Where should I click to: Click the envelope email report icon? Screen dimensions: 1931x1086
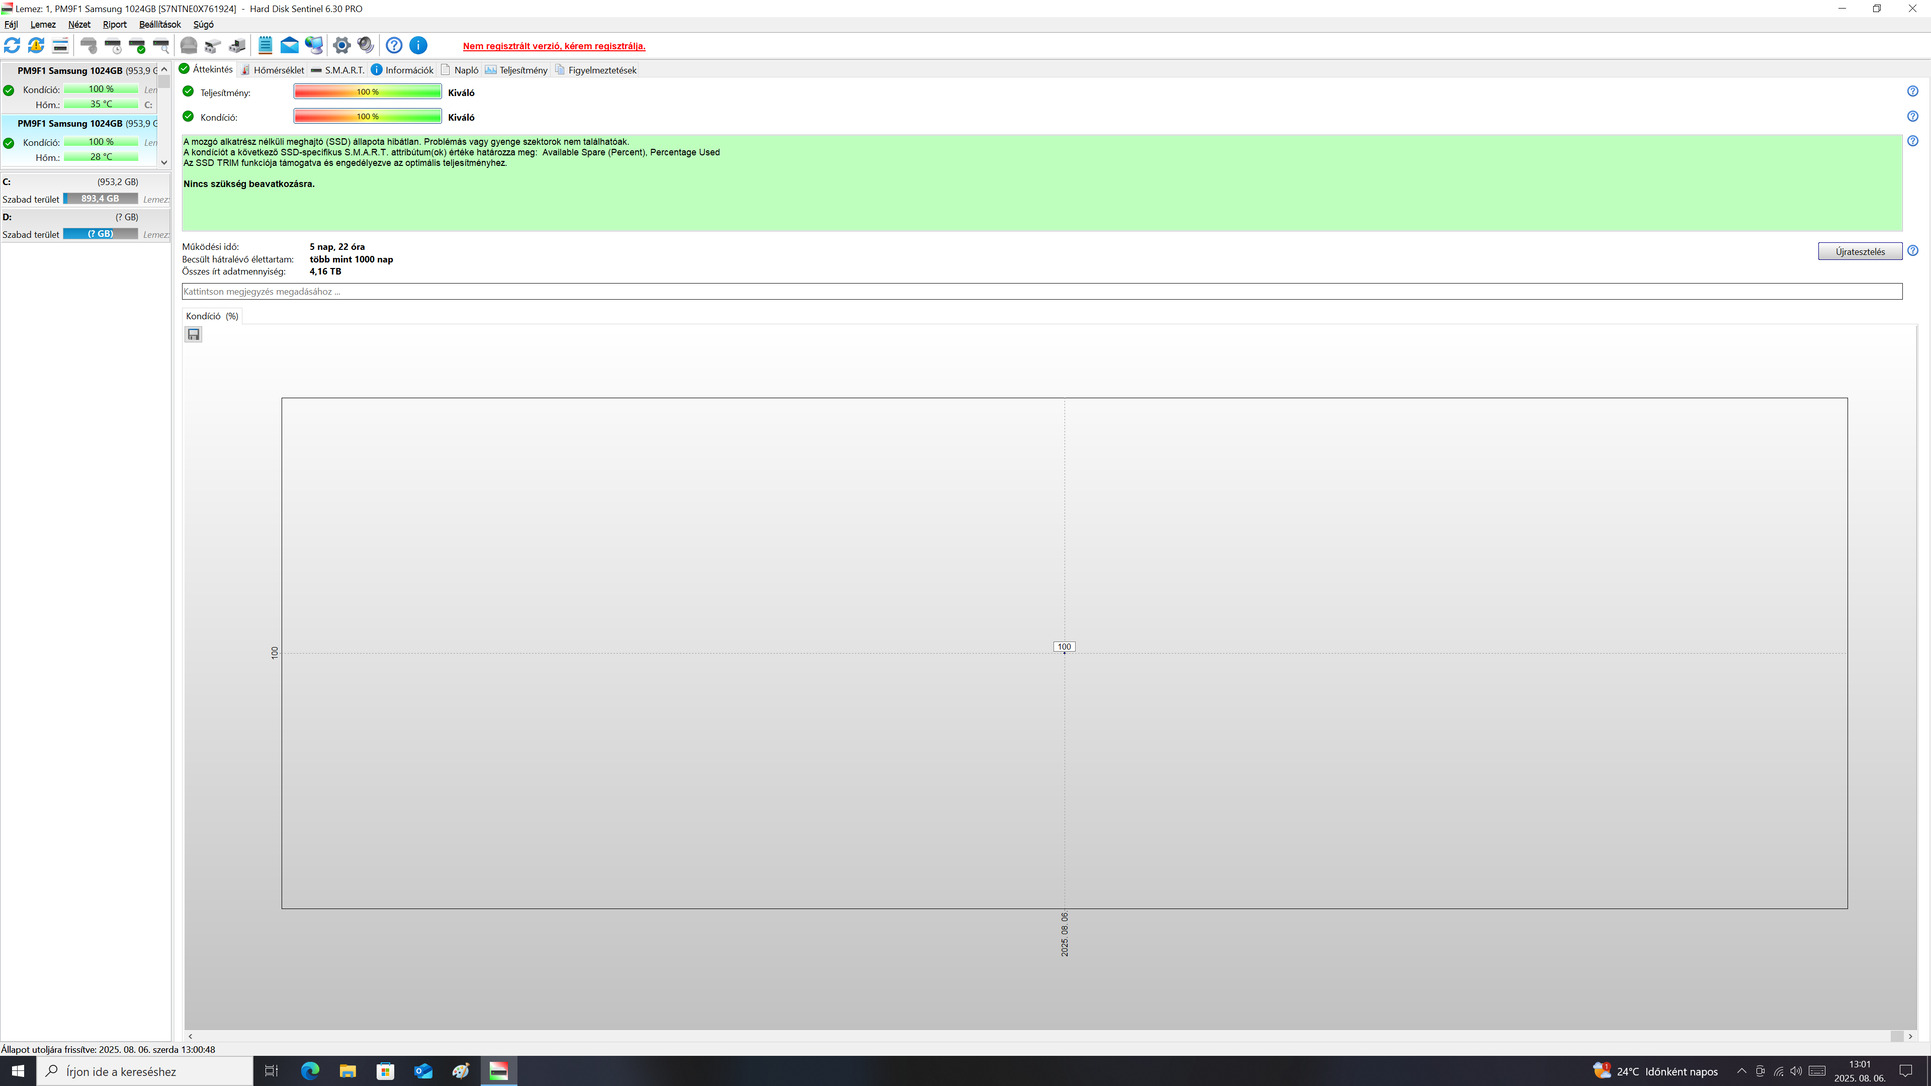pos(289,46)
